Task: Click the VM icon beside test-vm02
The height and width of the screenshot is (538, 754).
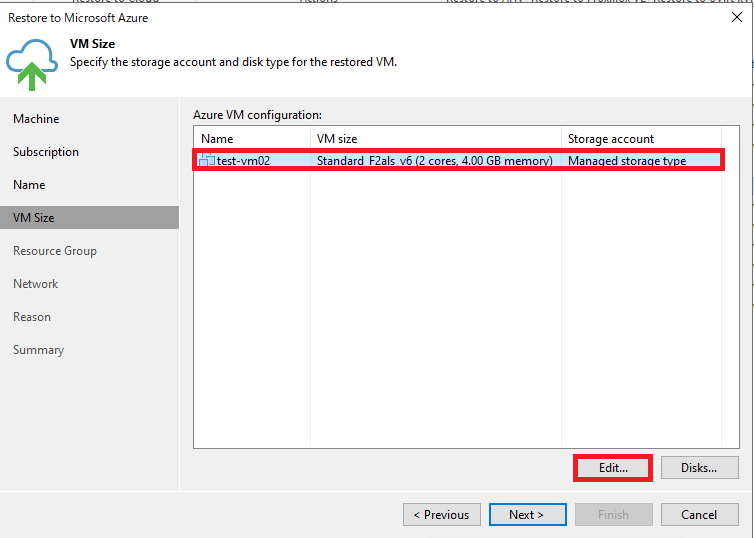Action: point(207,160)
